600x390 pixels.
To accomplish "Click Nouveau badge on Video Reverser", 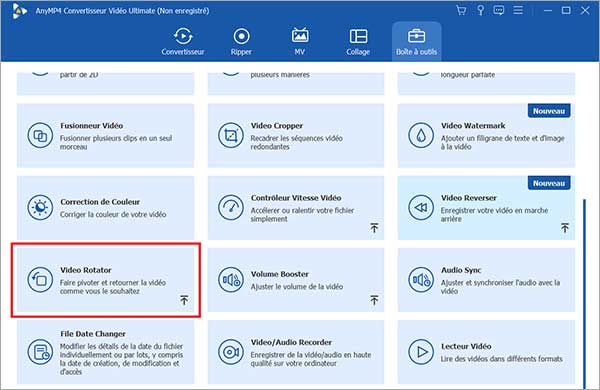I will [549, 183].
